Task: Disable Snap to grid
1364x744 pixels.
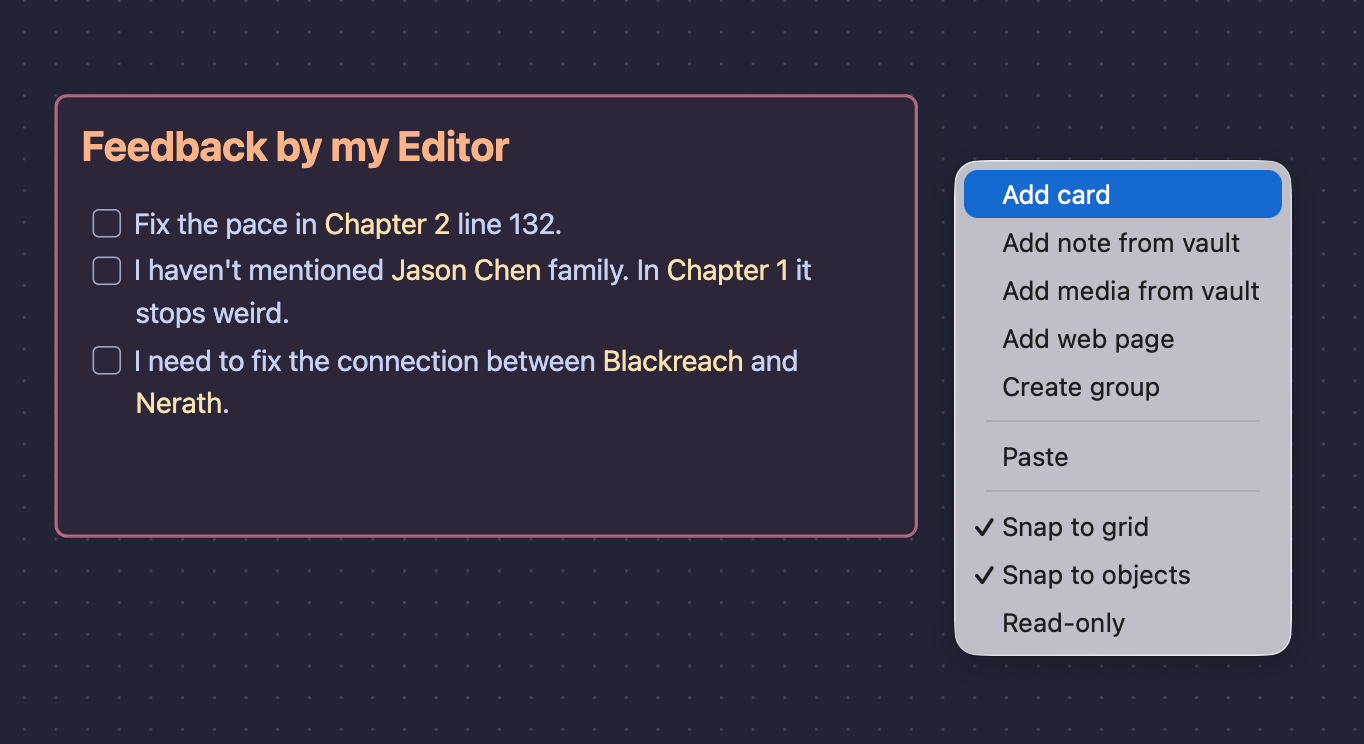Action: (x=1075, y=527)
